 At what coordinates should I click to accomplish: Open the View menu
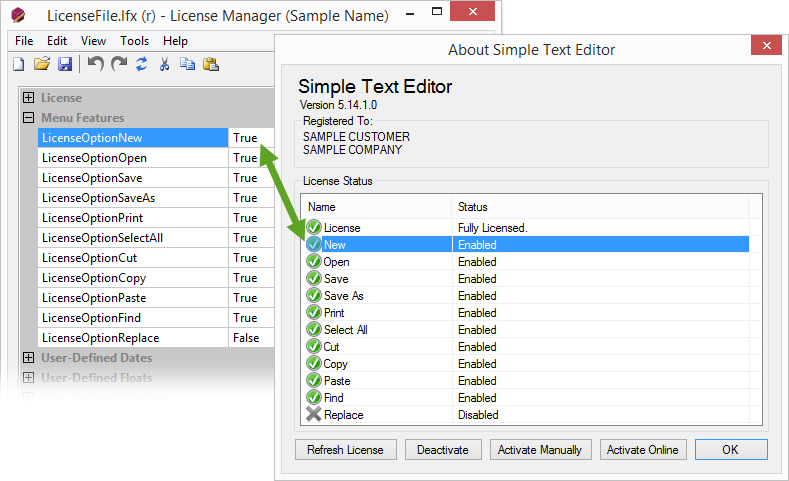(x=94, y=41)
